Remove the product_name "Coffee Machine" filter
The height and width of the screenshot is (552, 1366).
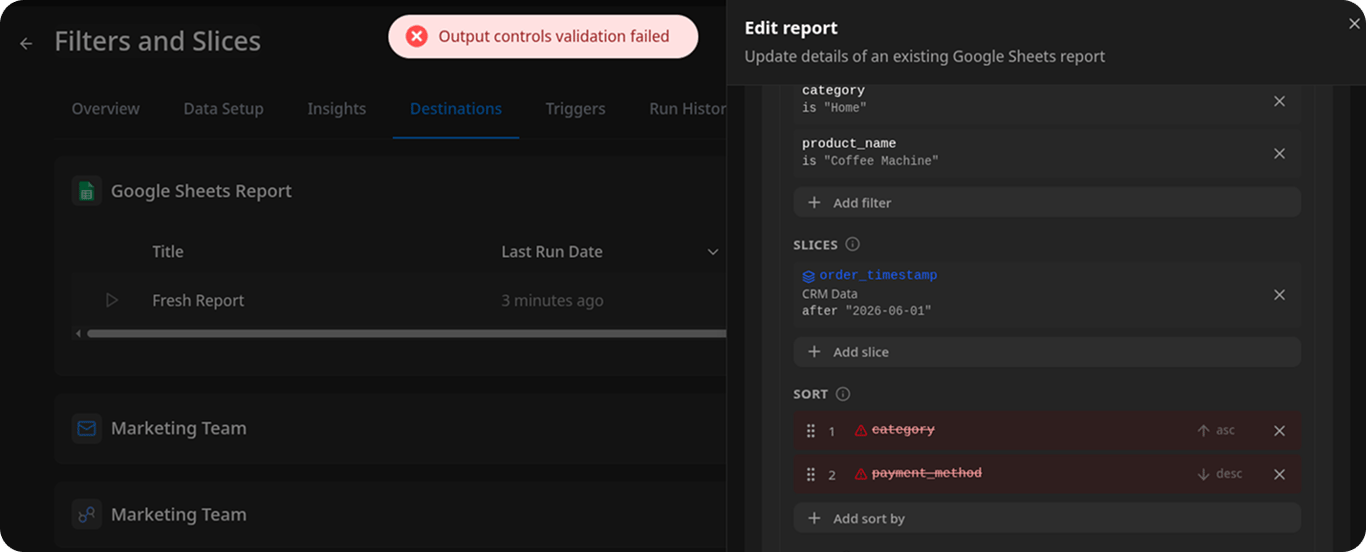coord(1279,153)
